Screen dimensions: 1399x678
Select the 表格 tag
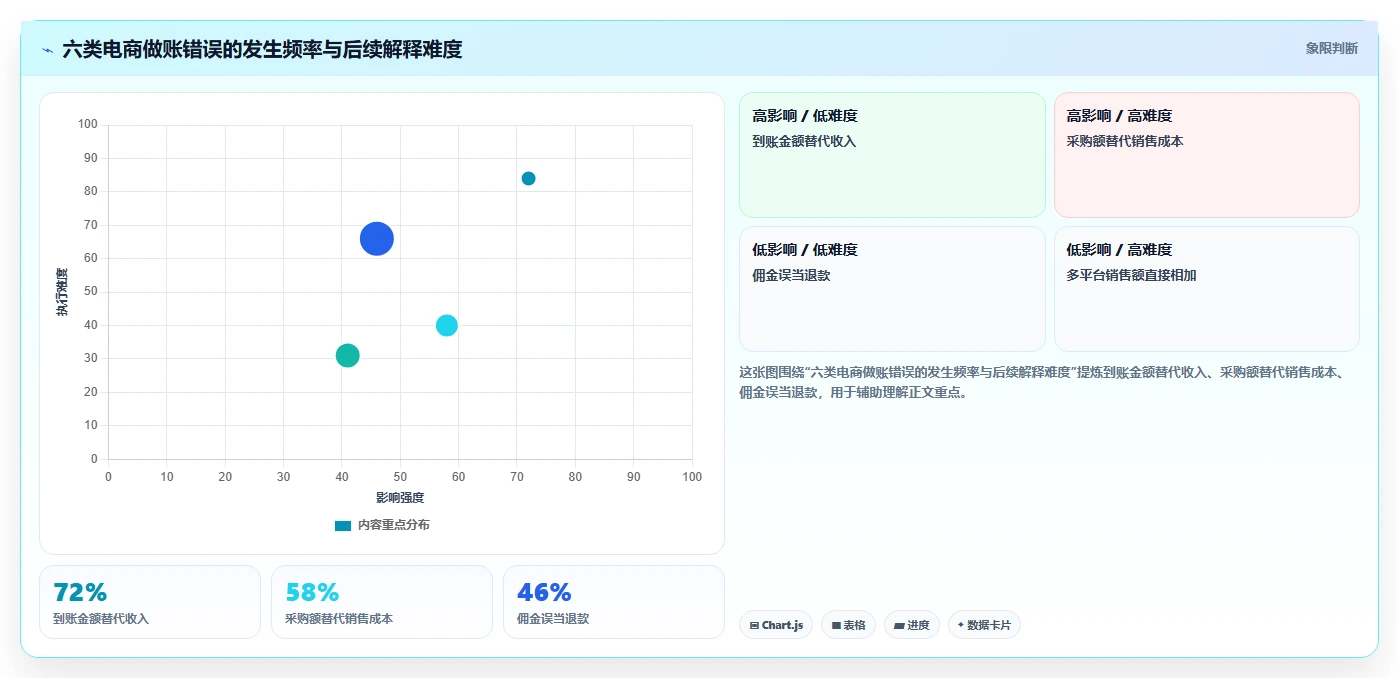848,625
